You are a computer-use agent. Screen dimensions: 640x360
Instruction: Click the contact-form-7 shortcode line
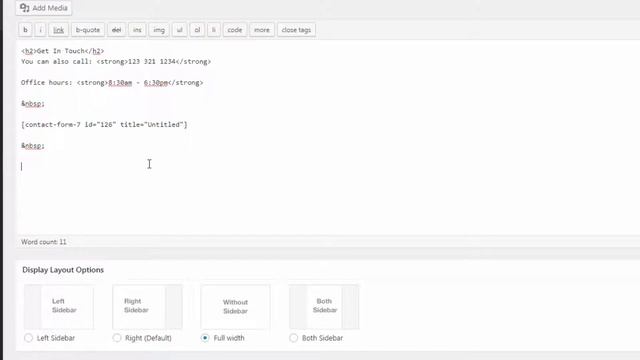[104, 124]
